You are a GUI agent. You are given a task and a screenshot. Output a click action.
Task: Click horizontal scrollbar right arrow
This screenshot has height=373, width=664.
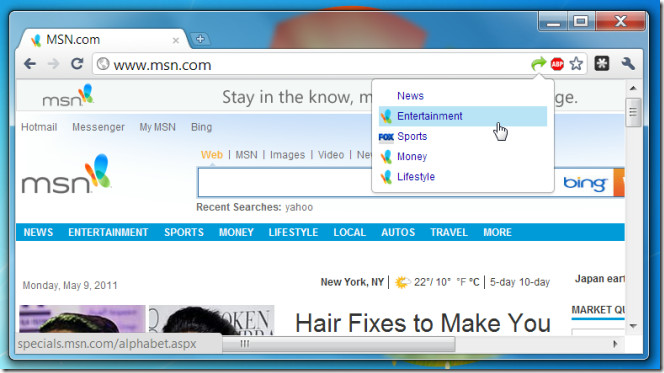tap(615, 344)
